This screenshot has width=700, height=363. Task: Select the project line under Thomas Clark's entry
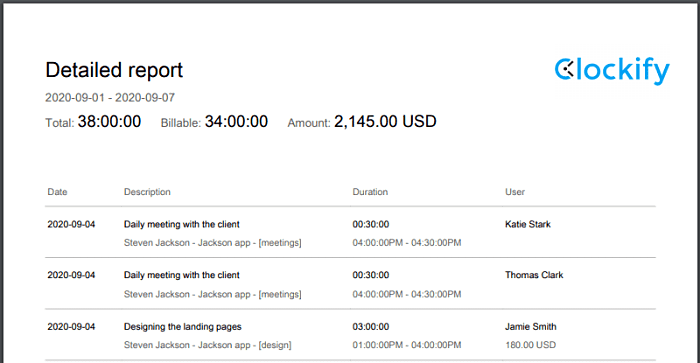[212, 294]
